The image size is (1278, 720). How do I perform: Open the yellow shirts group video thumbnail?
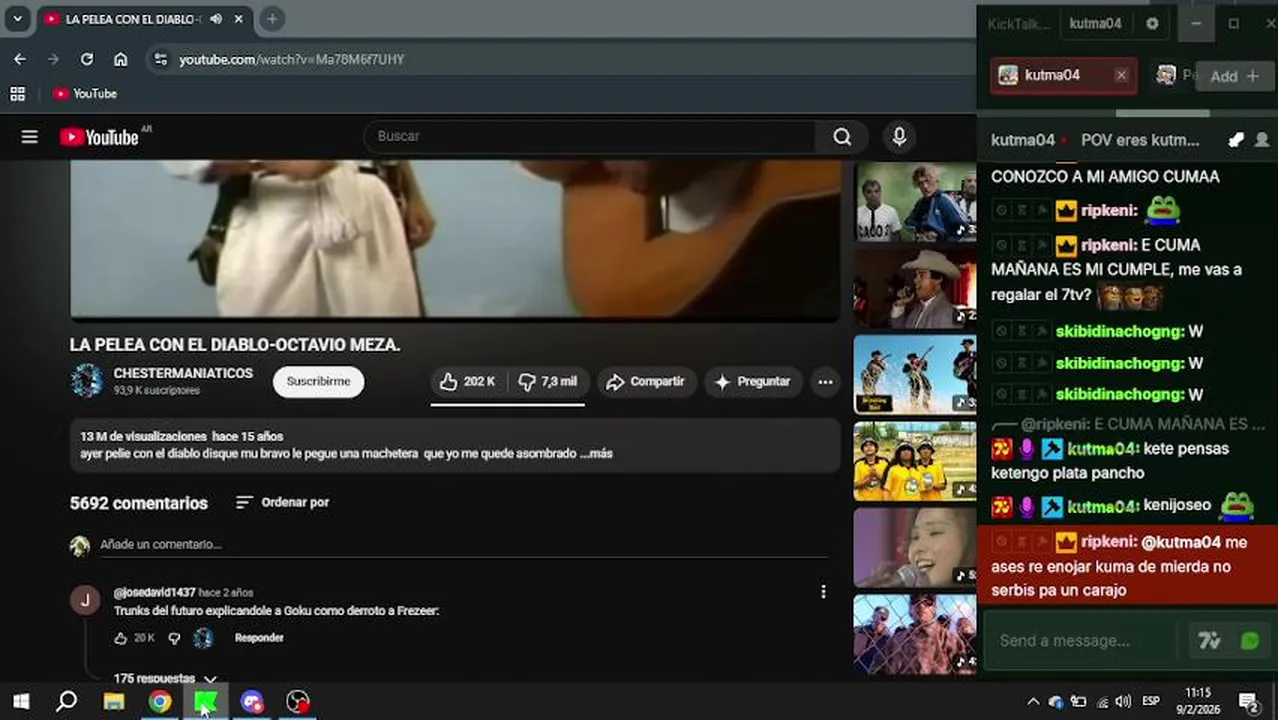click(x=915, y=461)
